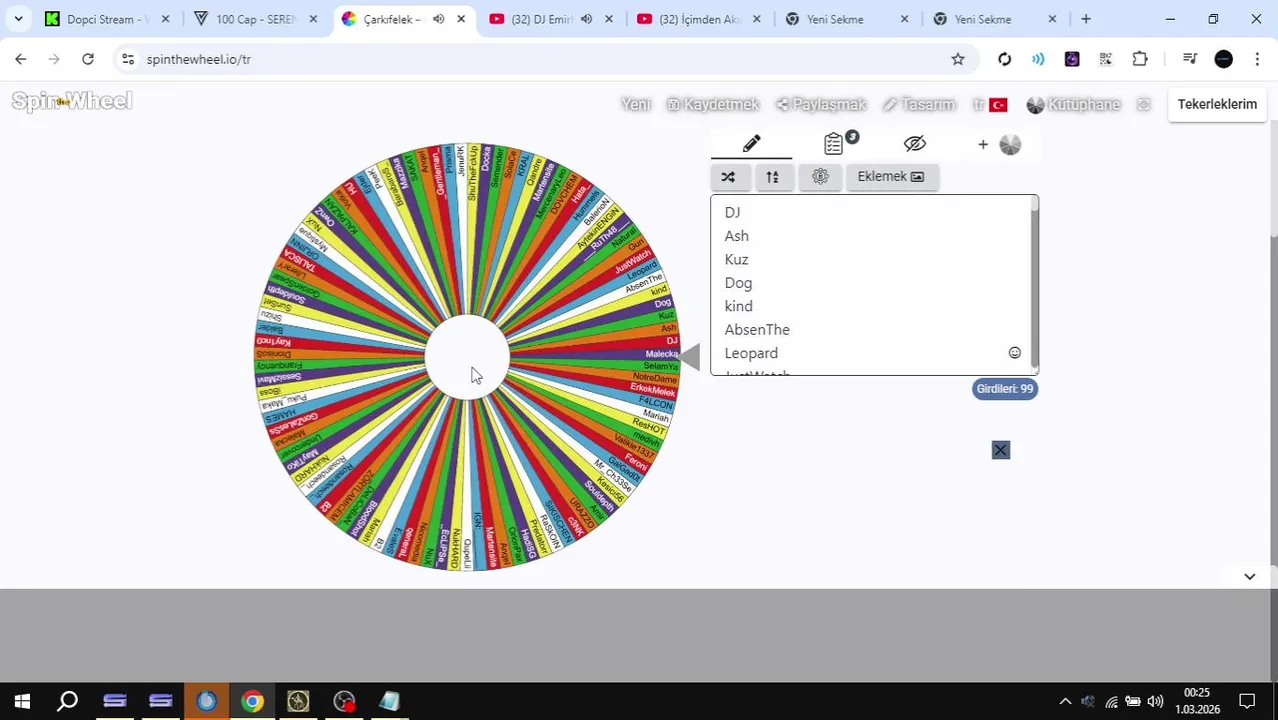Open the Yeni menu item
This screenshot has width=1278, height=720.
coord(636,104)
